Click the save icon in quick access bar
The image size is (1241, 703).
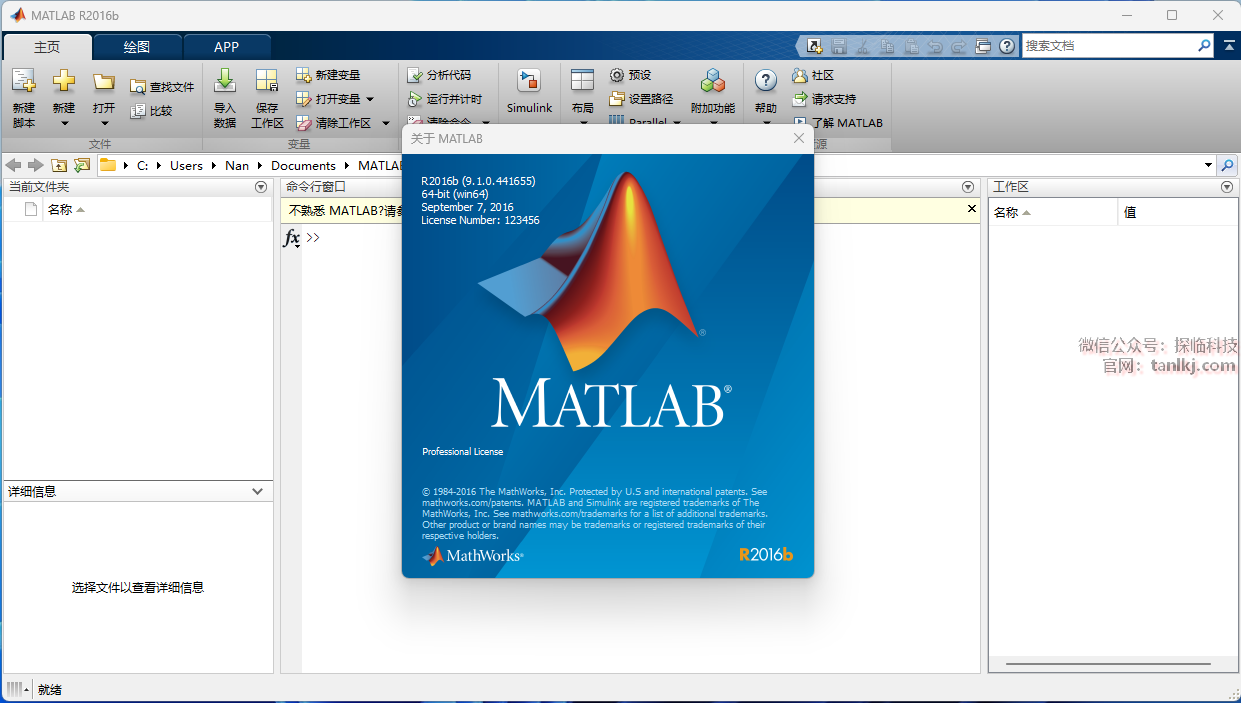(x=839, y=46)
